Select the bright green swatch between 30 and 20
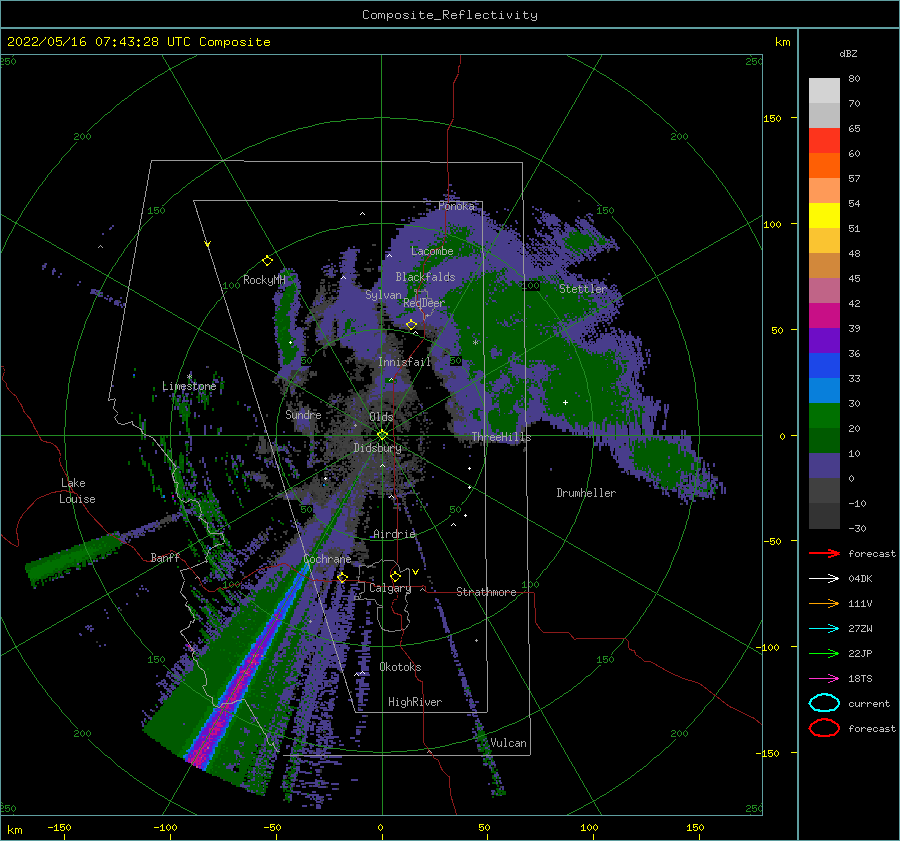Image resolution: width=900 pixels, height=841 pixels. coord(824,416)
